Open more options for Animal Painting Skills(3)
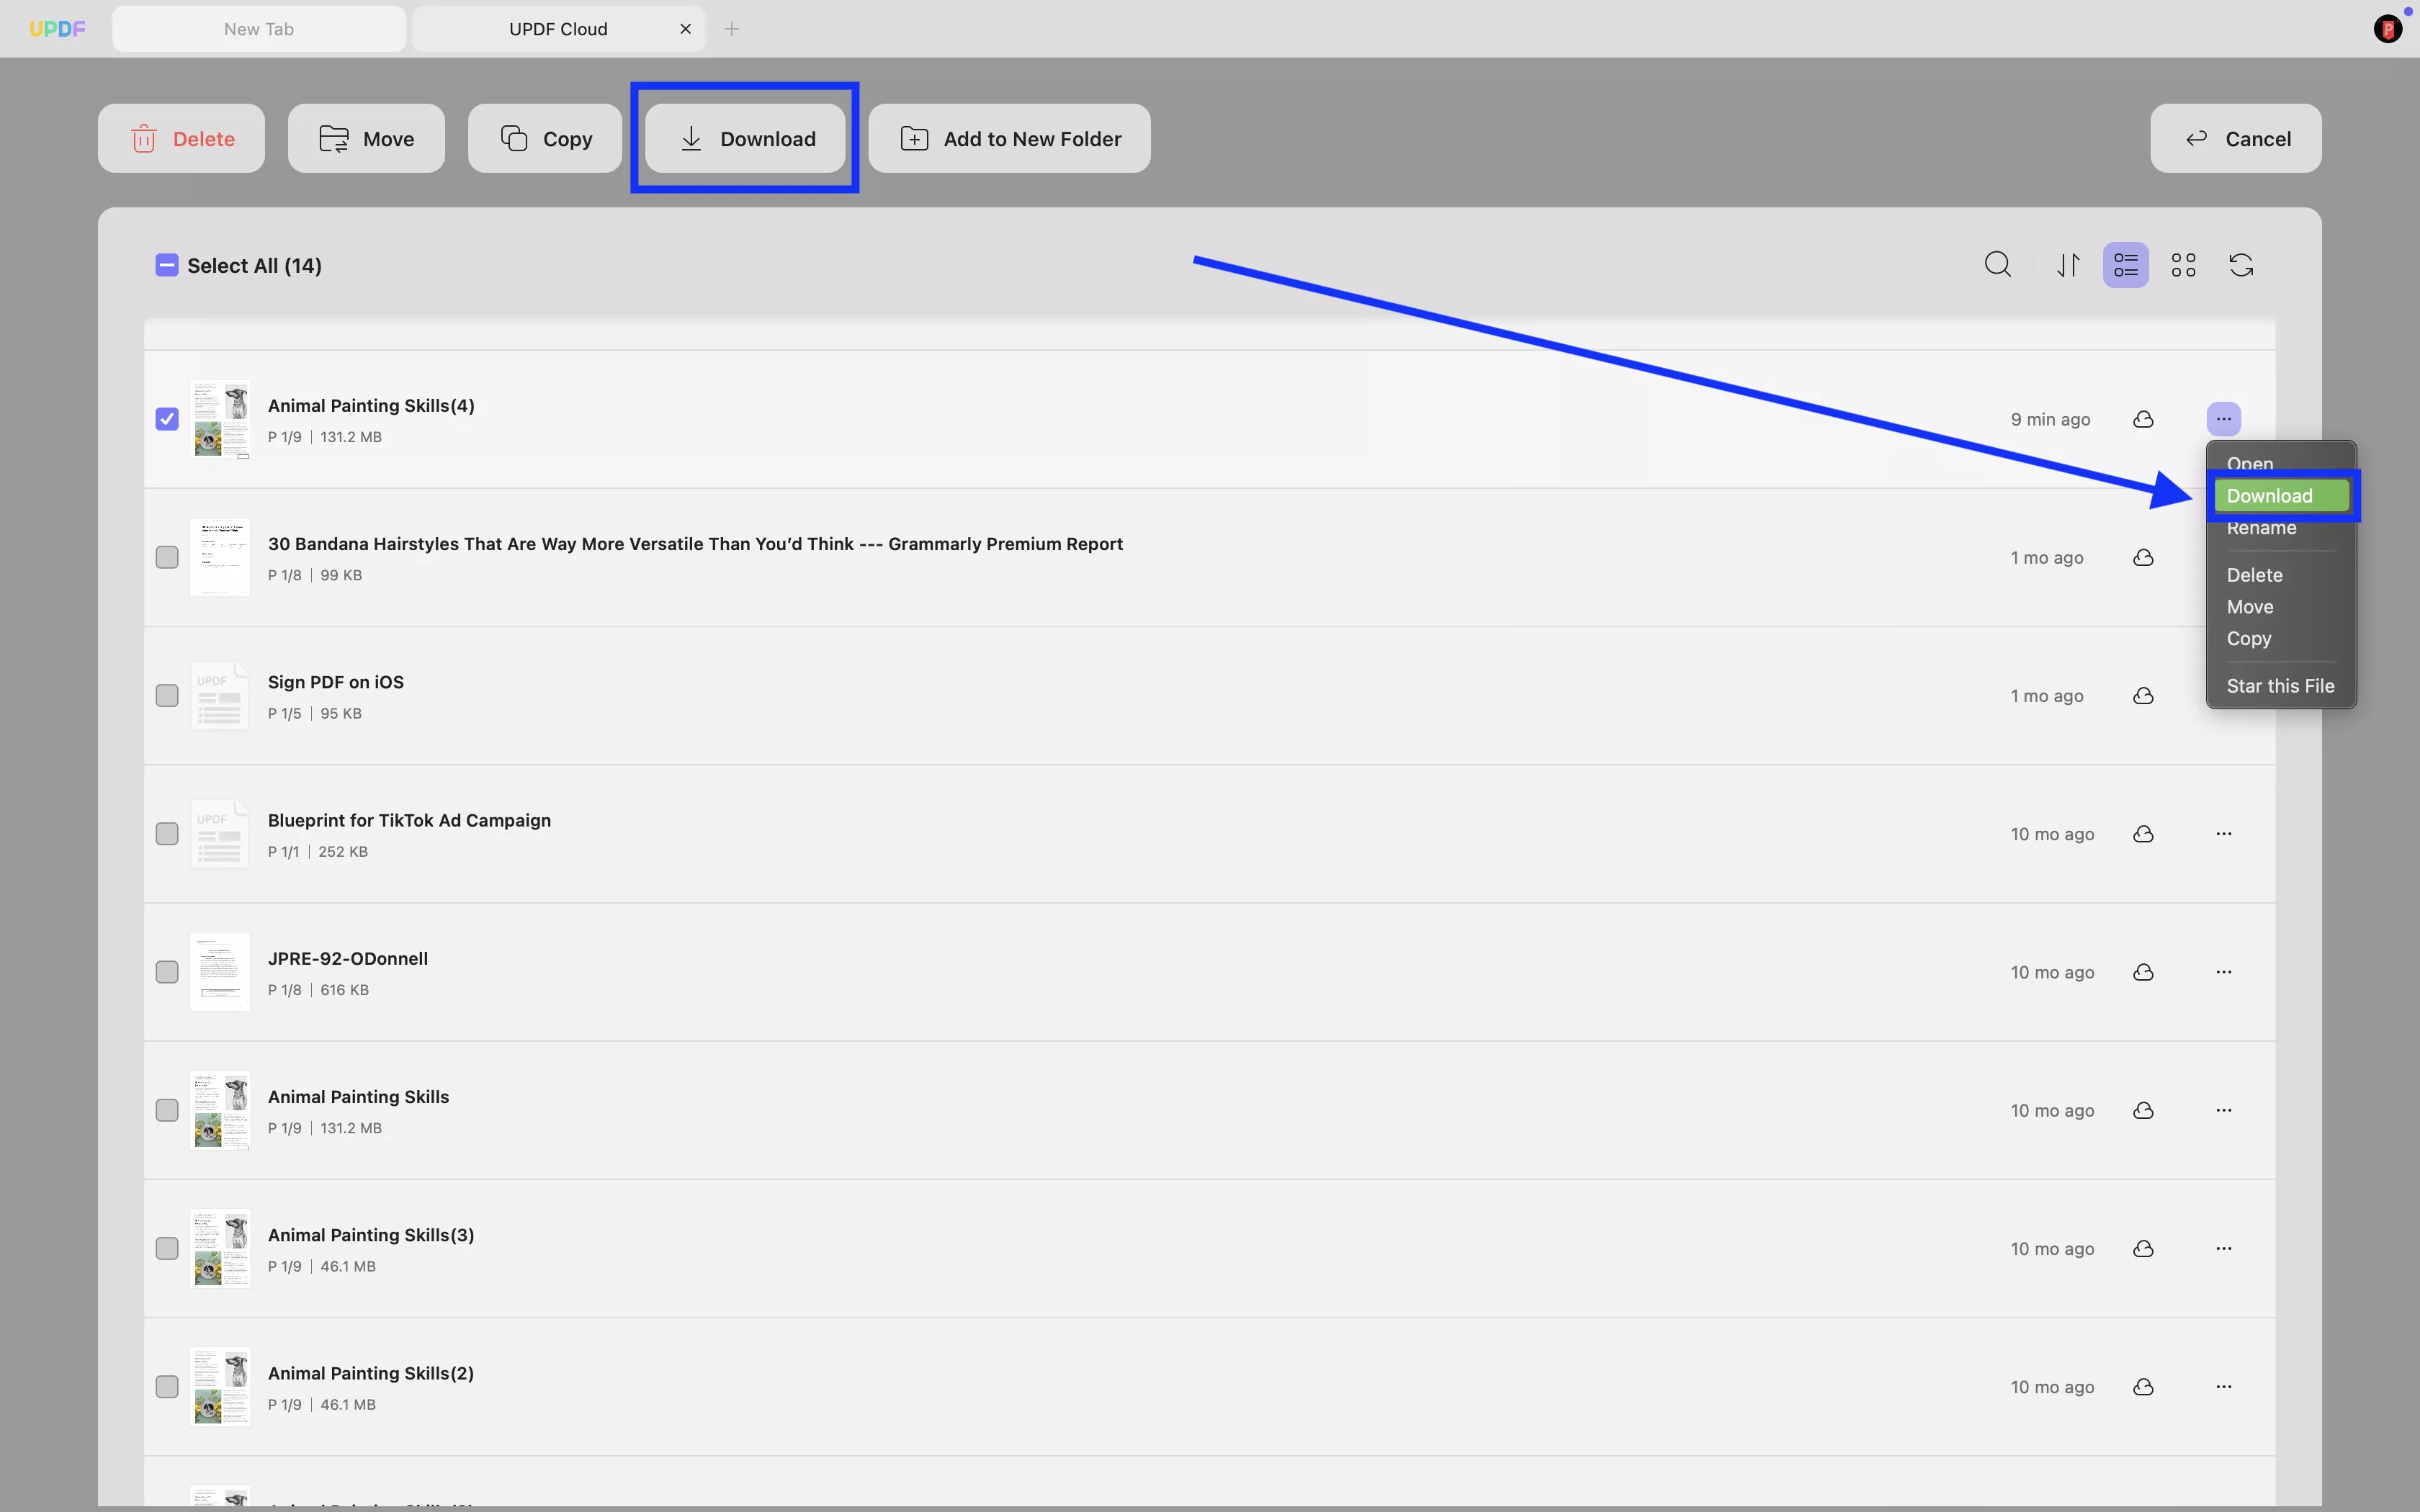Viewport: 2420px width, 1512px height. pyautogui.click(x=2223, y=1249)
